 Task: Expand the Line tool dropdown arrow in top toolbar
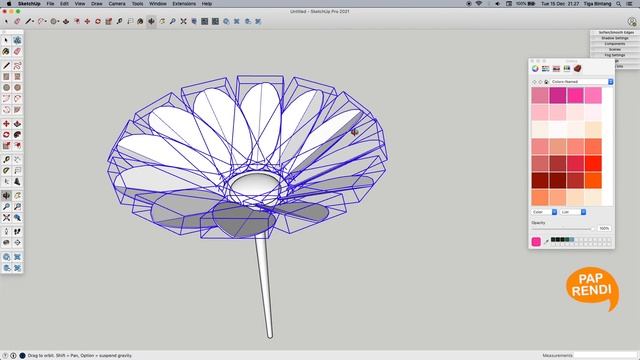33,22
